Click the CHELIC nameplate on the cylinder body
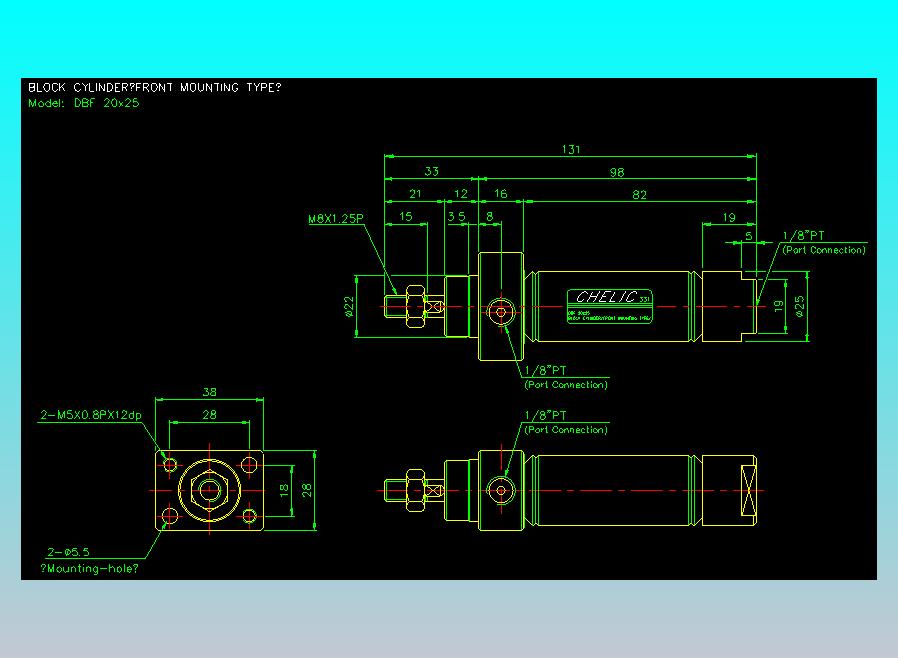Viewport: 898px width, 658px height. tap(609, 306)
